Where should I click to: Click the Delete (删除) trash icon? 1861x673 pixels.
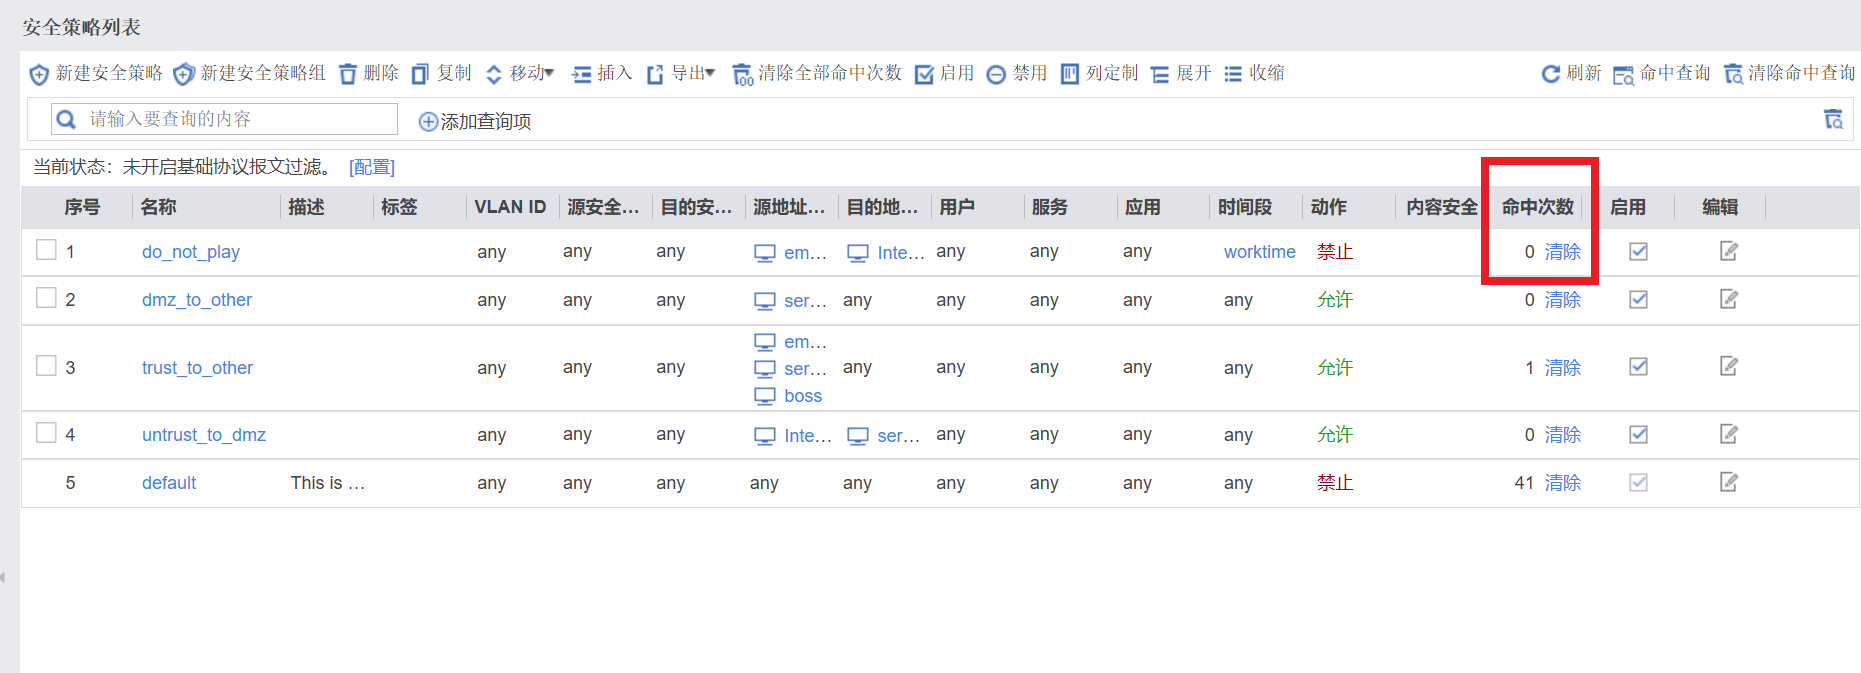coord(348,74)
